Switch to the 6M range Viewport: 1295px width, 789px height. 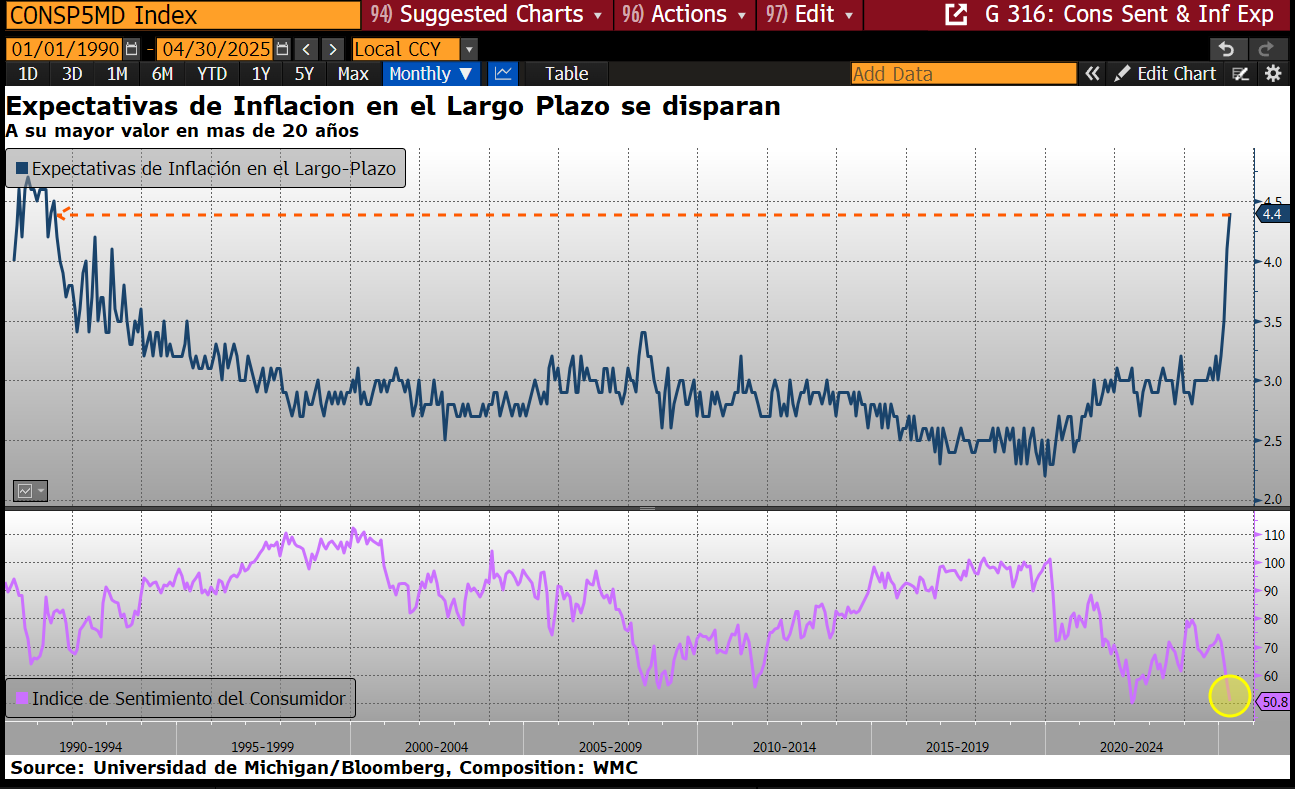(x=162, y=73)
